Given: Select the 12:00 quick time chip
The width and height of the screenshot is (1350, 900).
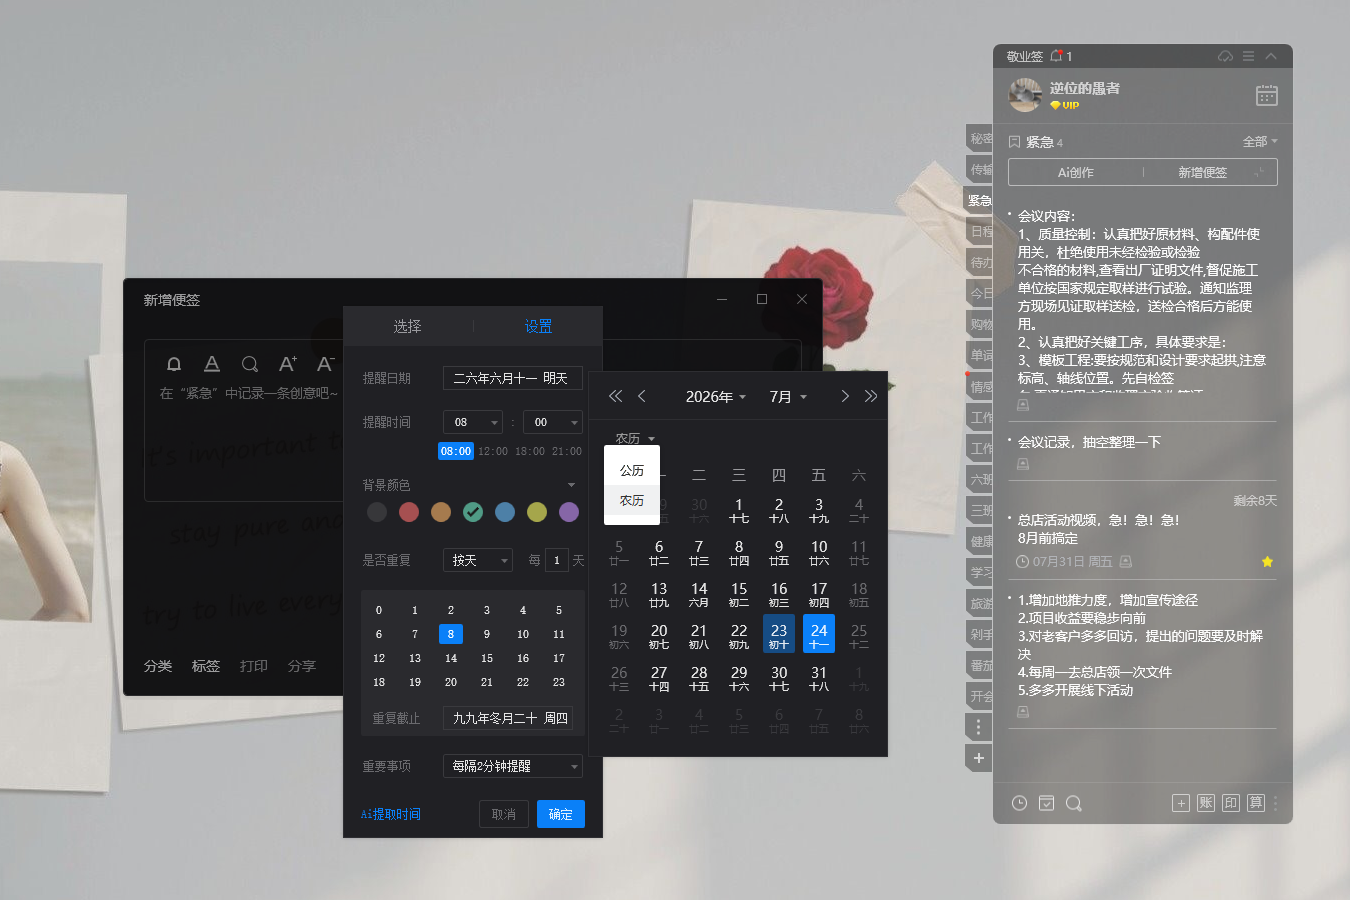Looking at the screenshot, I should pos(493,451).
